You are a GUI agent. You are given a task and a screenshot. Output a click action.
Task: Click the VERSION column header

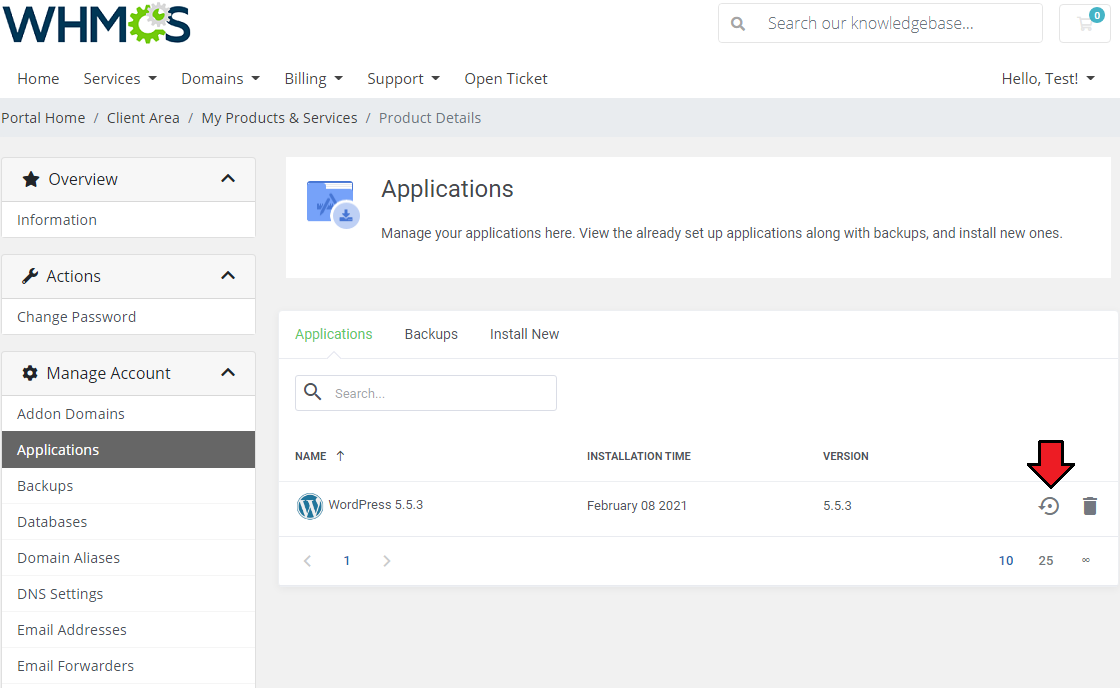coord(846,456)
